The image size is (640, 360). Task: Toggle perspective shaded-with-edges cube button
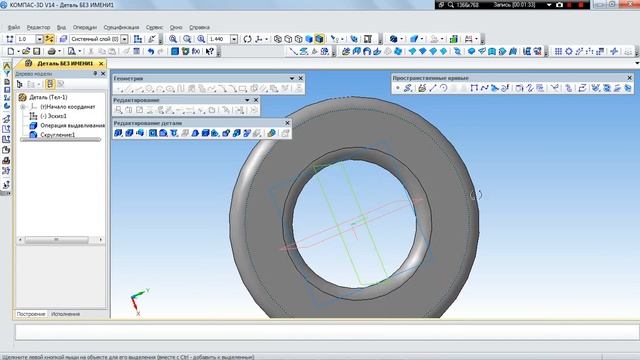(x=320, y=39)
